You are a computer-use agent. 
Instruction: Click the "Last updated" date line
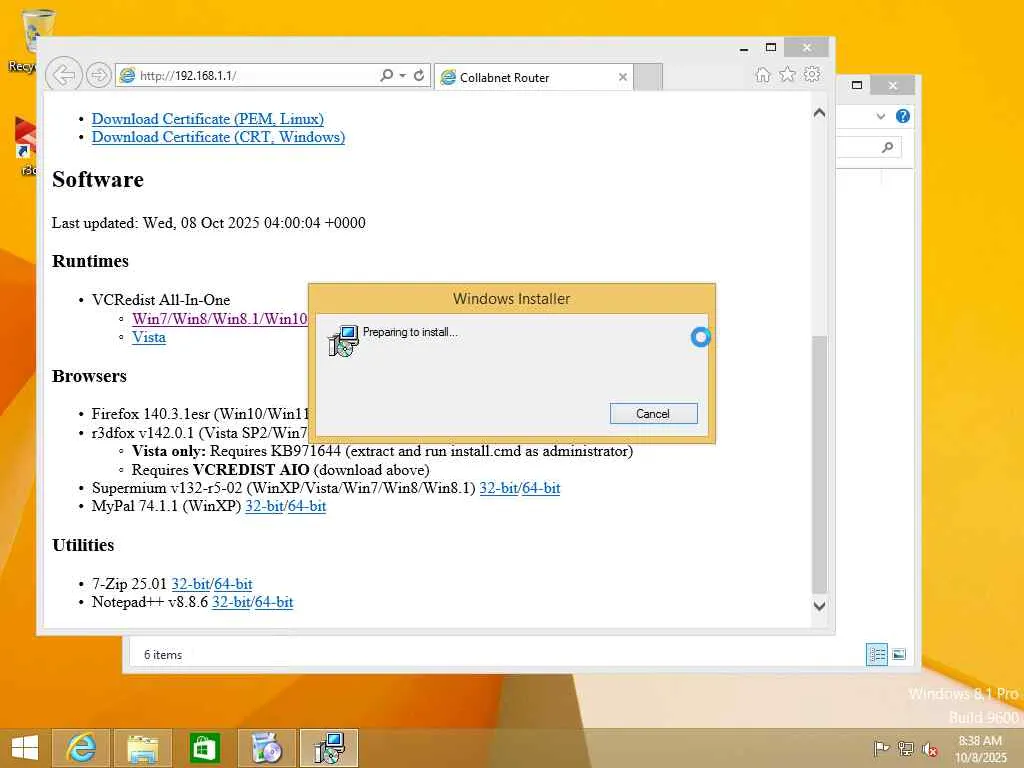(209, 223)
